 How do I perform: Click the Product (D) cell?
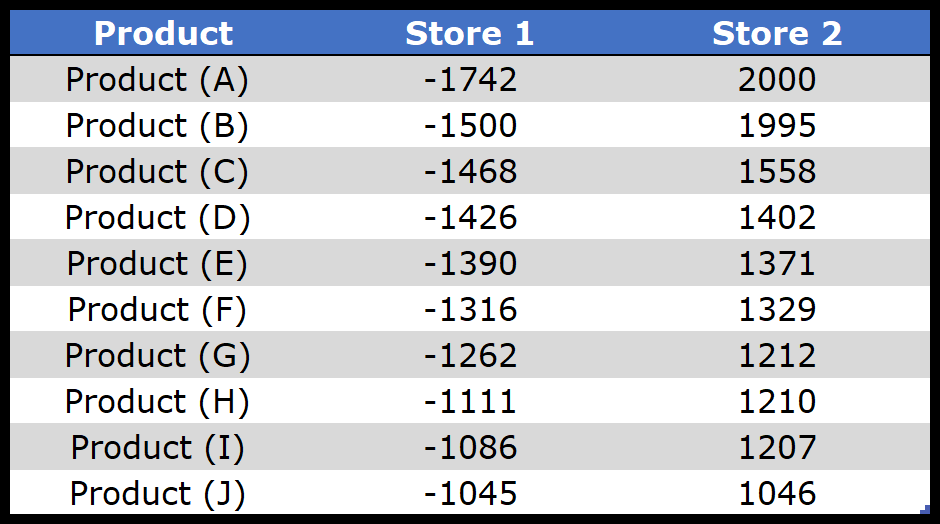pyautogui.click(x=157, y=217)
